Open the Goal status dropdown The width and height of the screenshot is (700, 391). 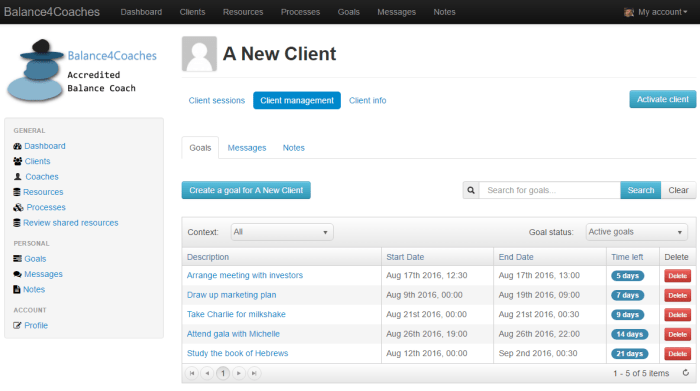[x=636, y=232]
